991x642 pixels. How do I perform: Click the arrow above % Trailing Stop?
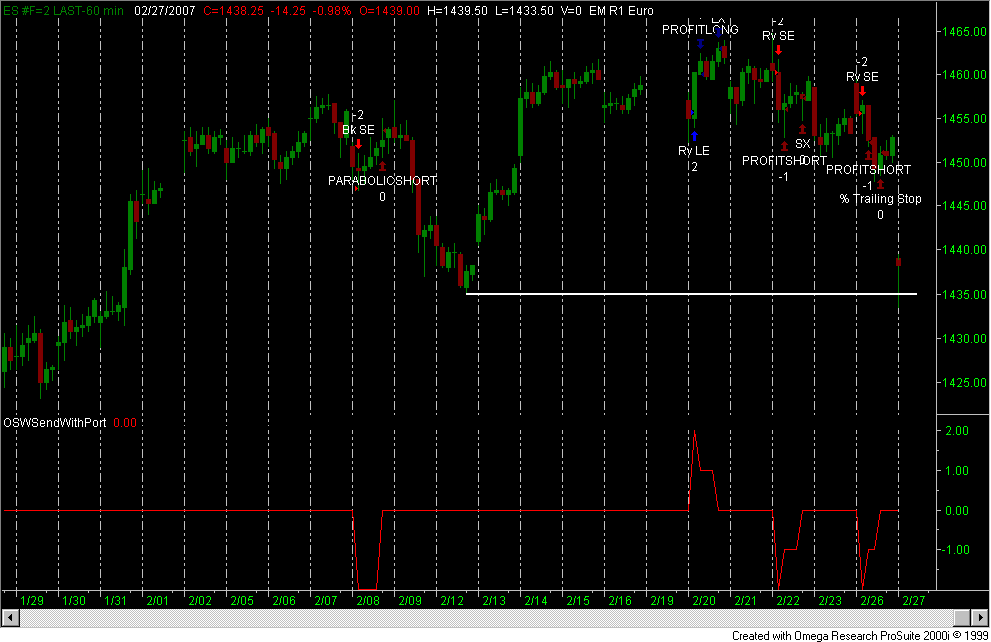coord(881,184)
